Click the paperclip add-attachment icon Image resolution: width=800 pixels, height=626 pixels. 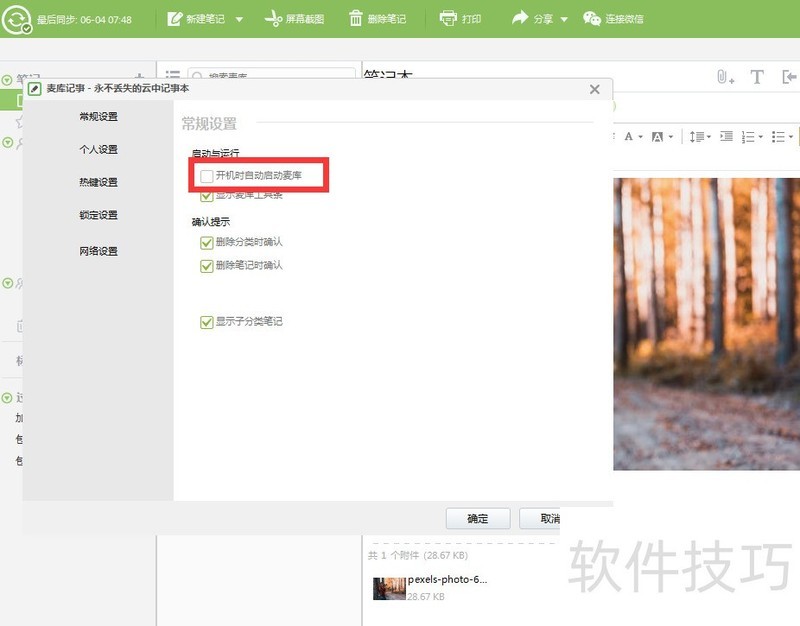coord(725,77)
